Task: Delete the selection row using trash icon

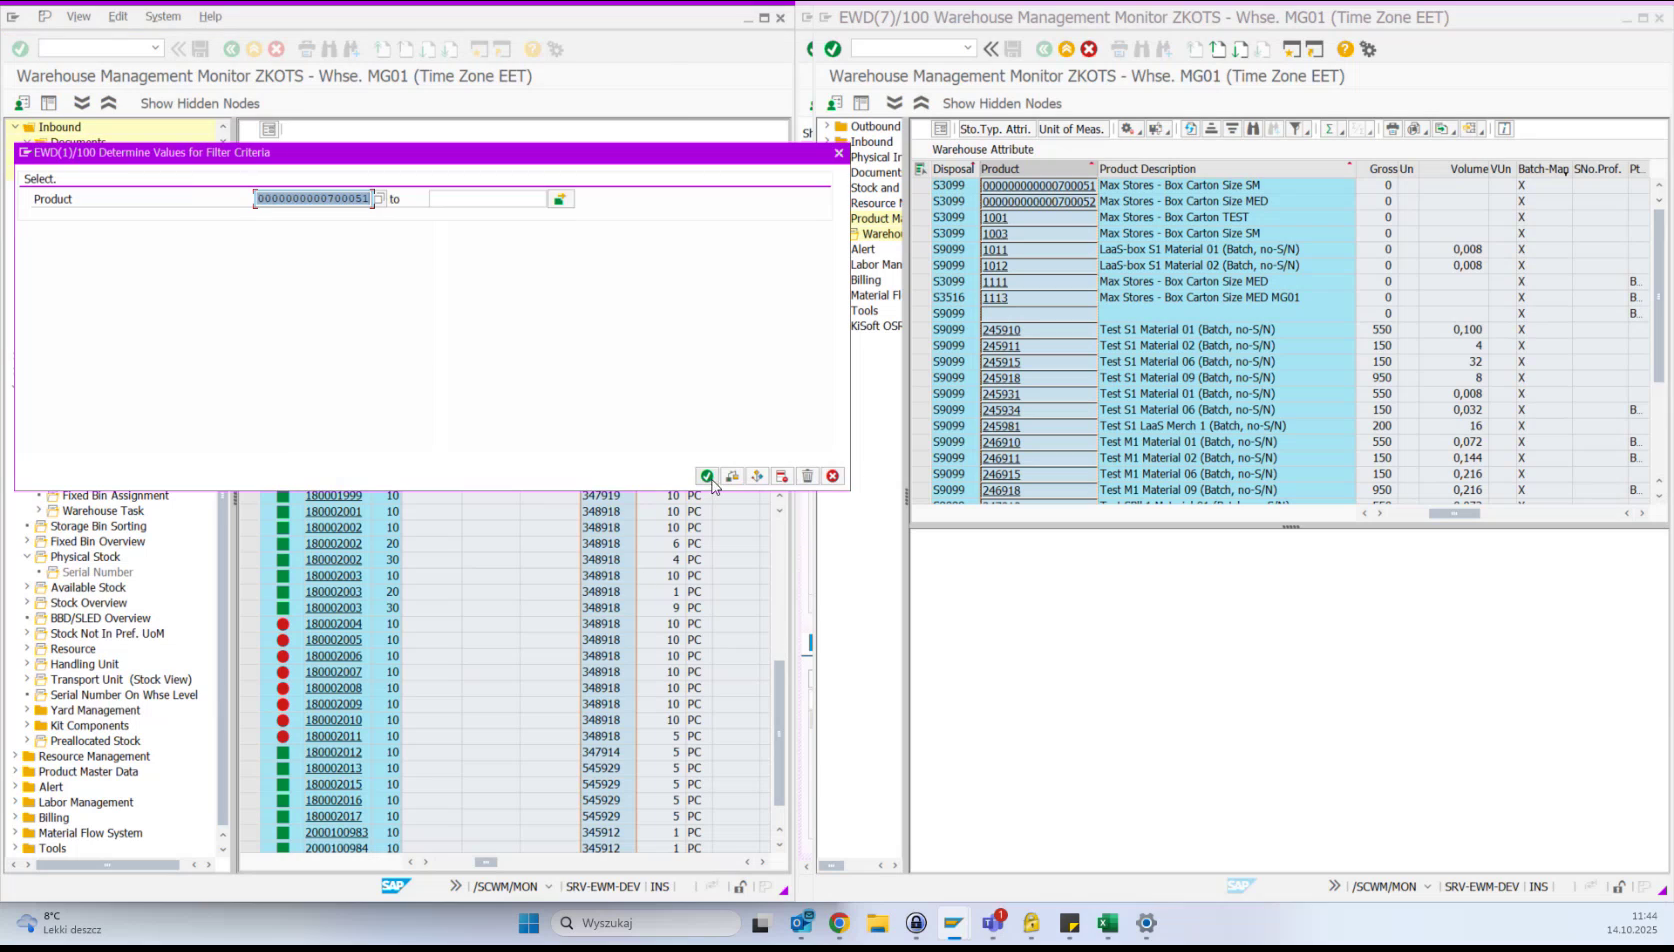Action: click(x=807, y=476)
